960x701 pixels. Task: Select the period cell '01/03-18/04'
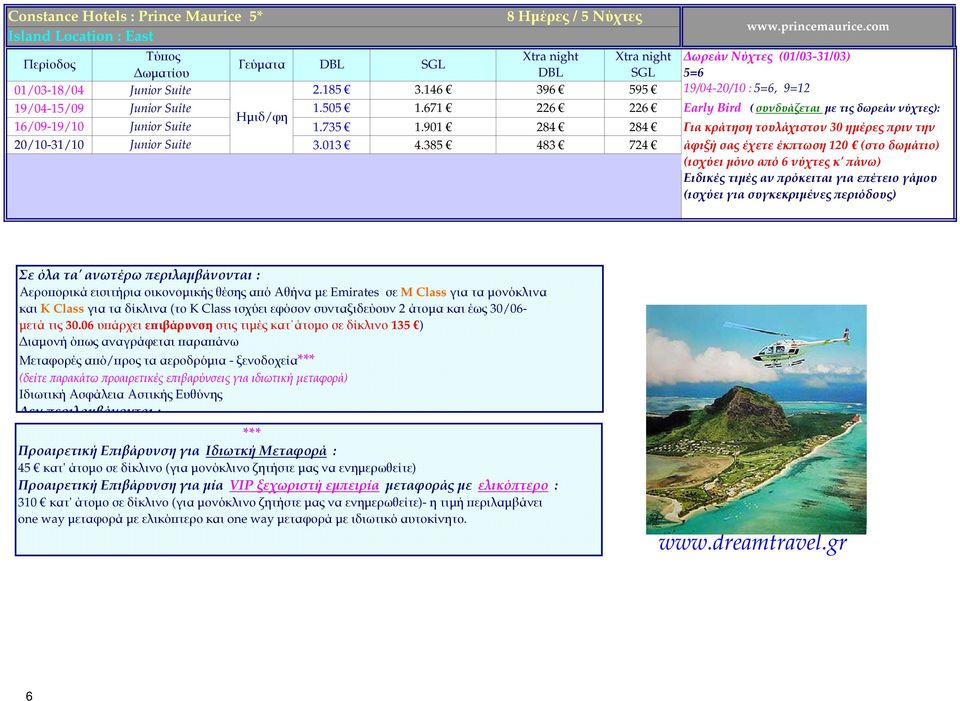coord(49,90)
